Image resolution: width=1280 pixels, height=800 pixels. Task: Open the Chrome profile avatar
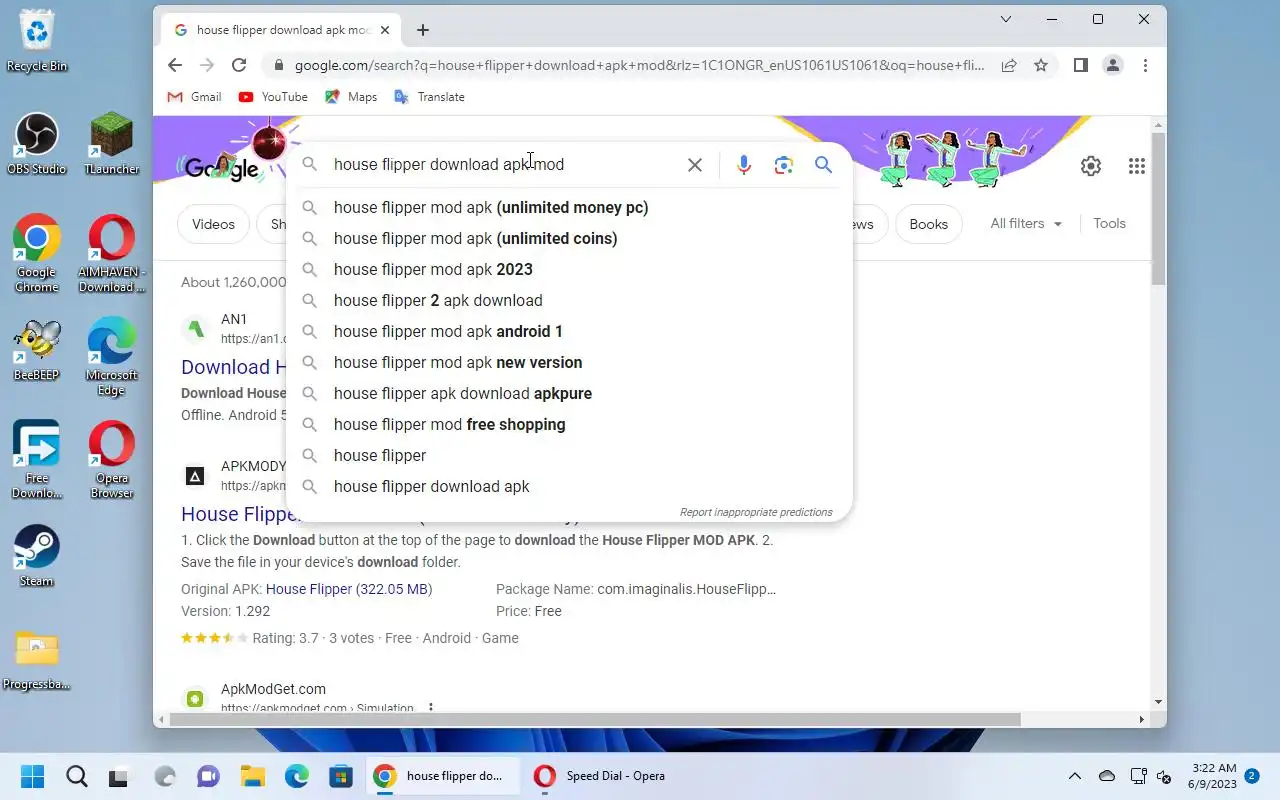pyautogui.click(x=1112, y=65)
